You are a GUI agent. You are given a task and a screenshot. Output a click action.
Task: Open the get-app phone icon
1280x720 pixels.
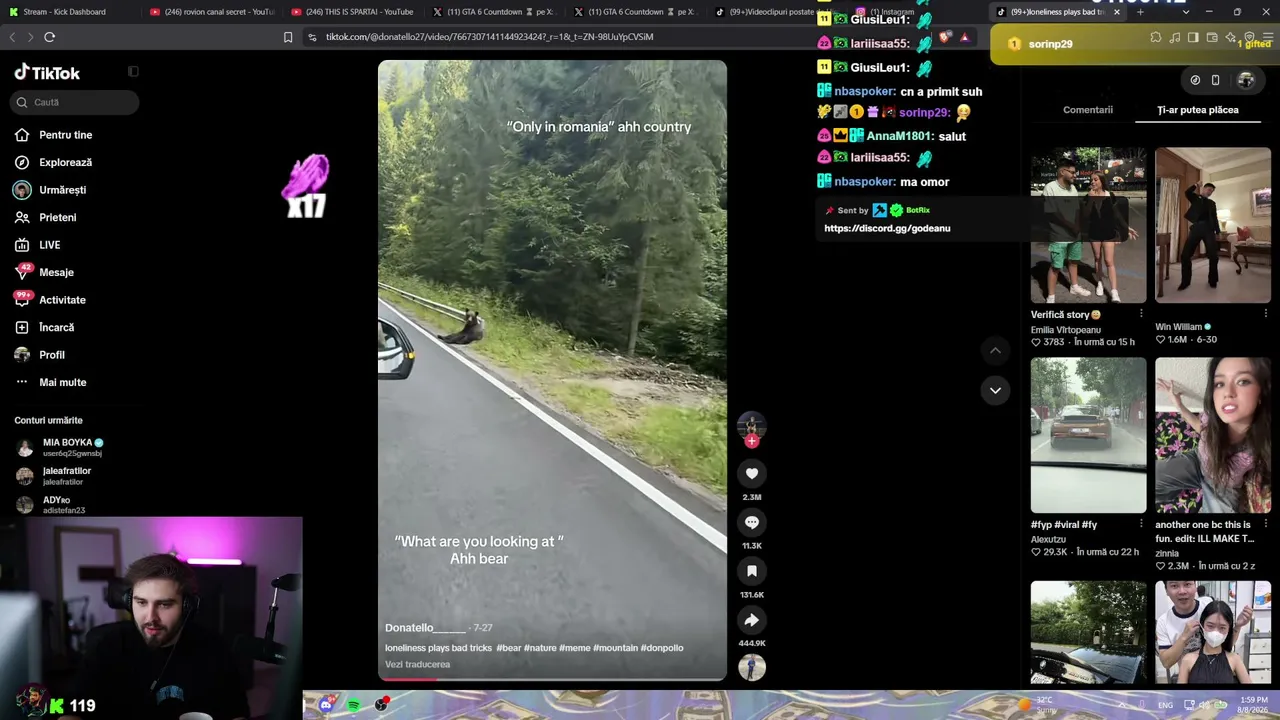(x=1215, y=80)
